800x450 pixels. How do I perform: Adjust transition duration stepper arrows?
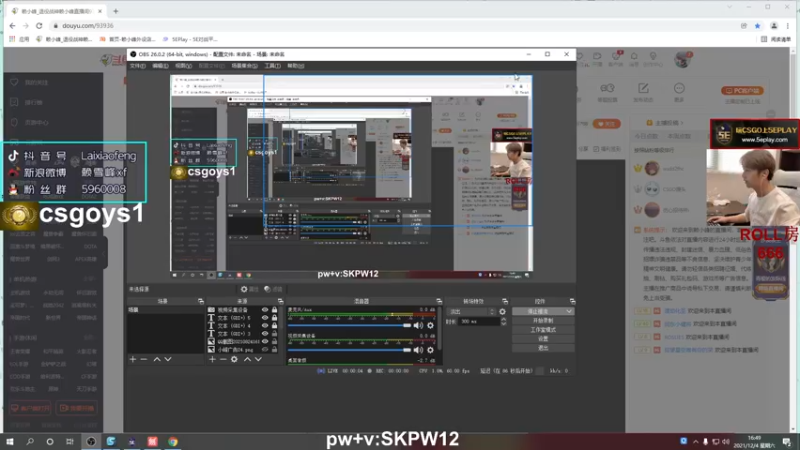(x=504, y=321)
